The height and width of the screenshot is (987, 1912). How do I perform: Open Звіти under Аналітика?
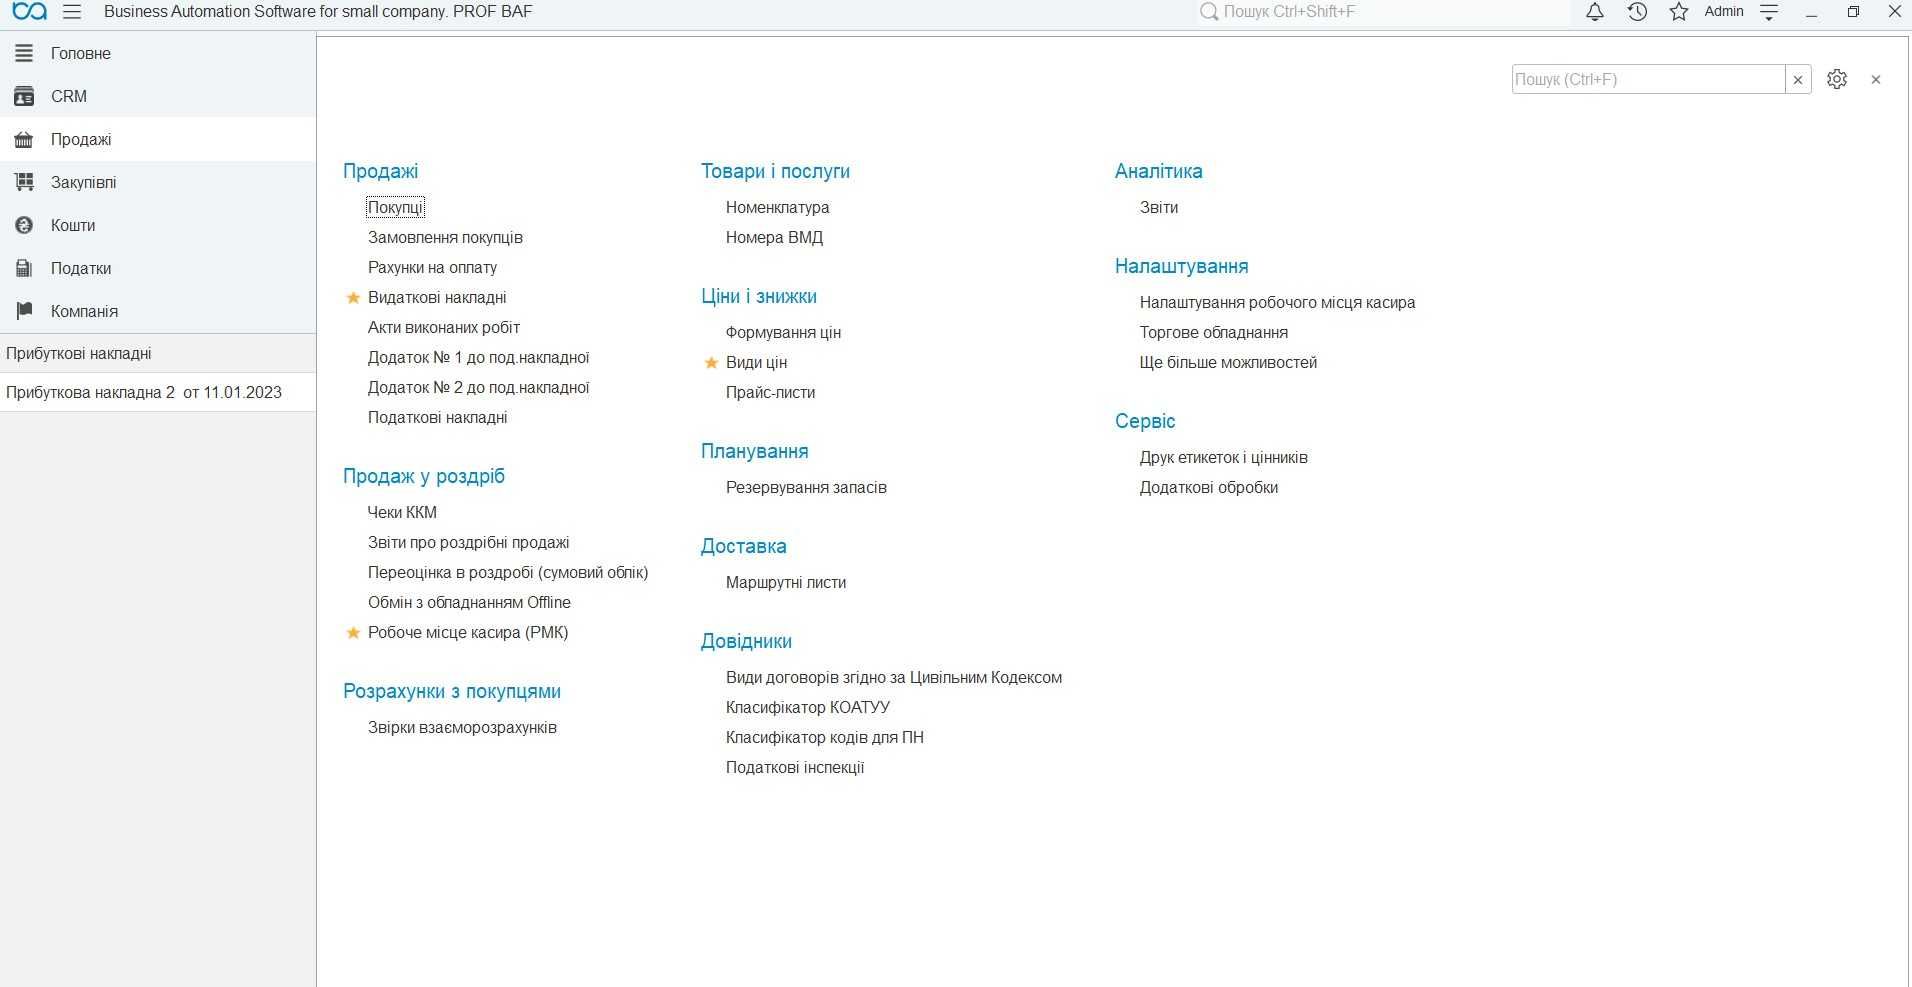[x=1159, y=208]
